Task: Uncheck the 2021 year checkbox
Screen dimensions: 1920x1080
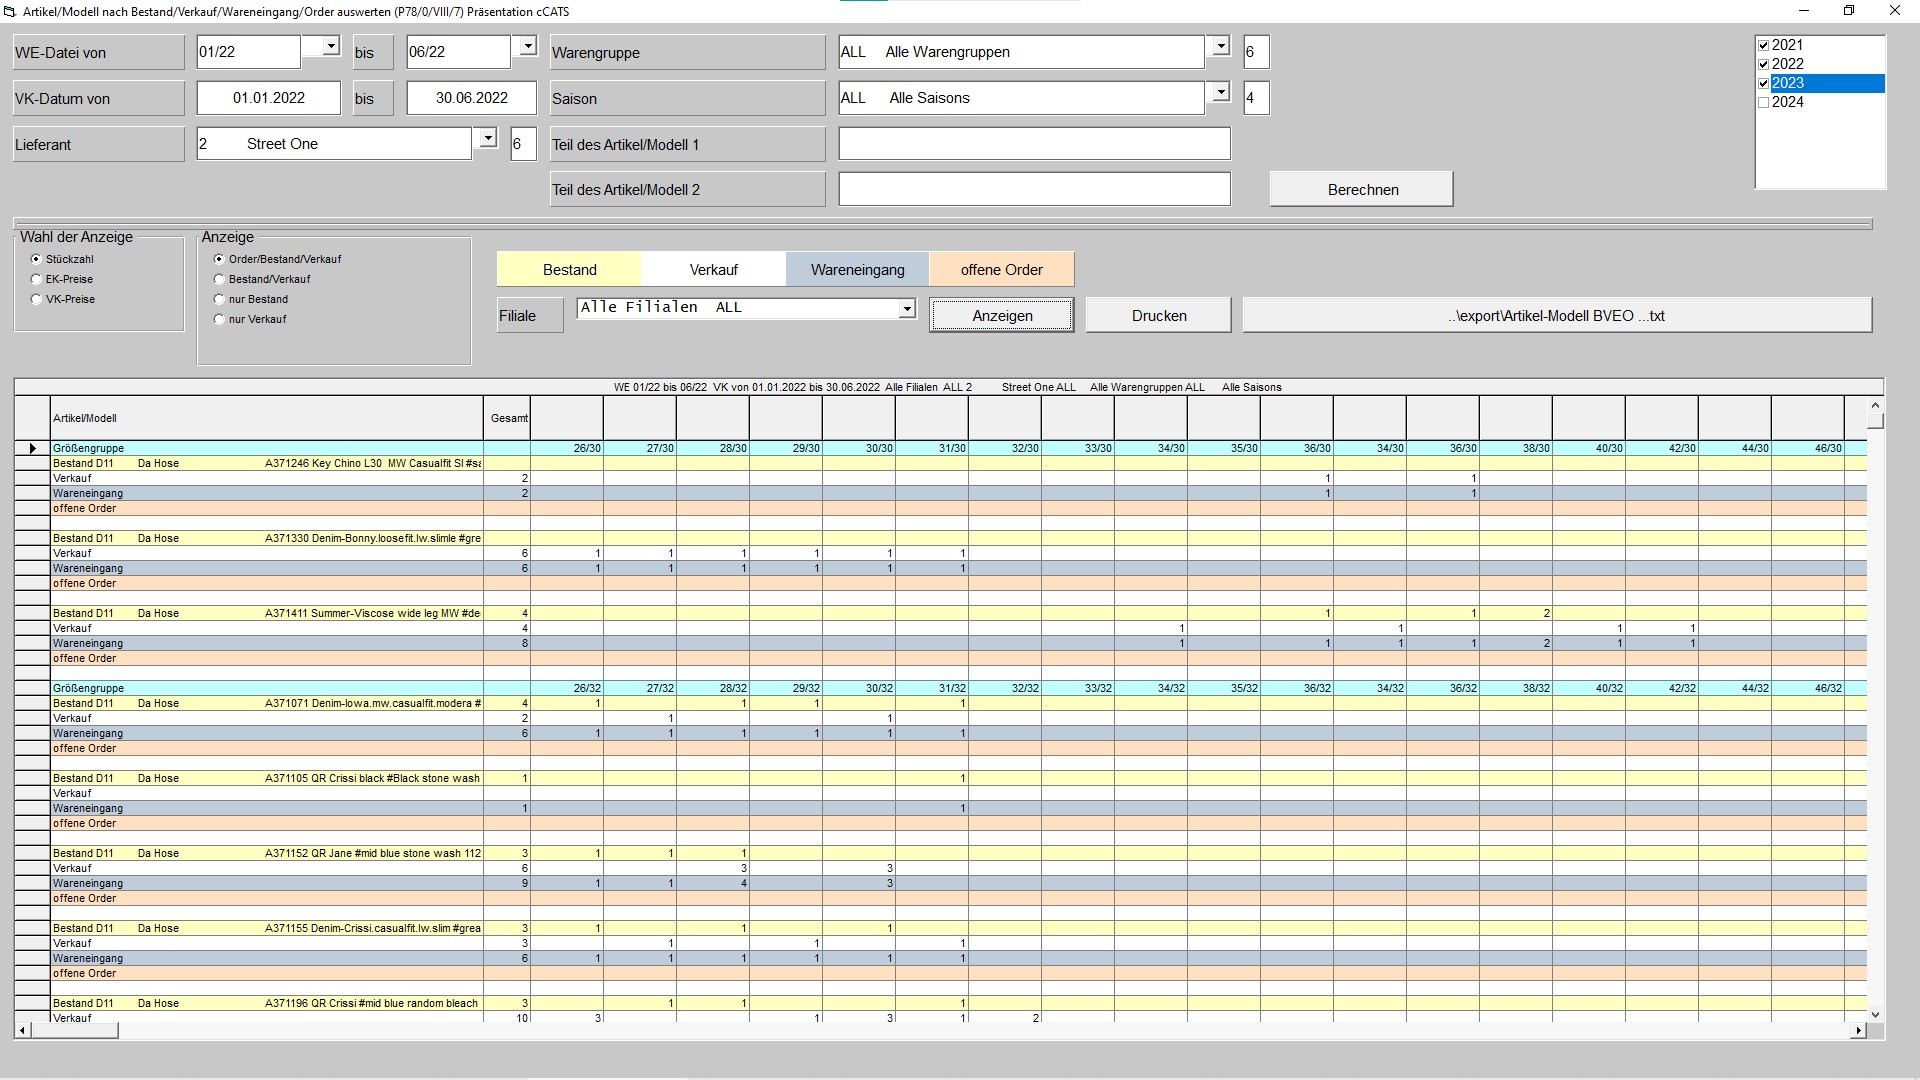Action: 1763,45
